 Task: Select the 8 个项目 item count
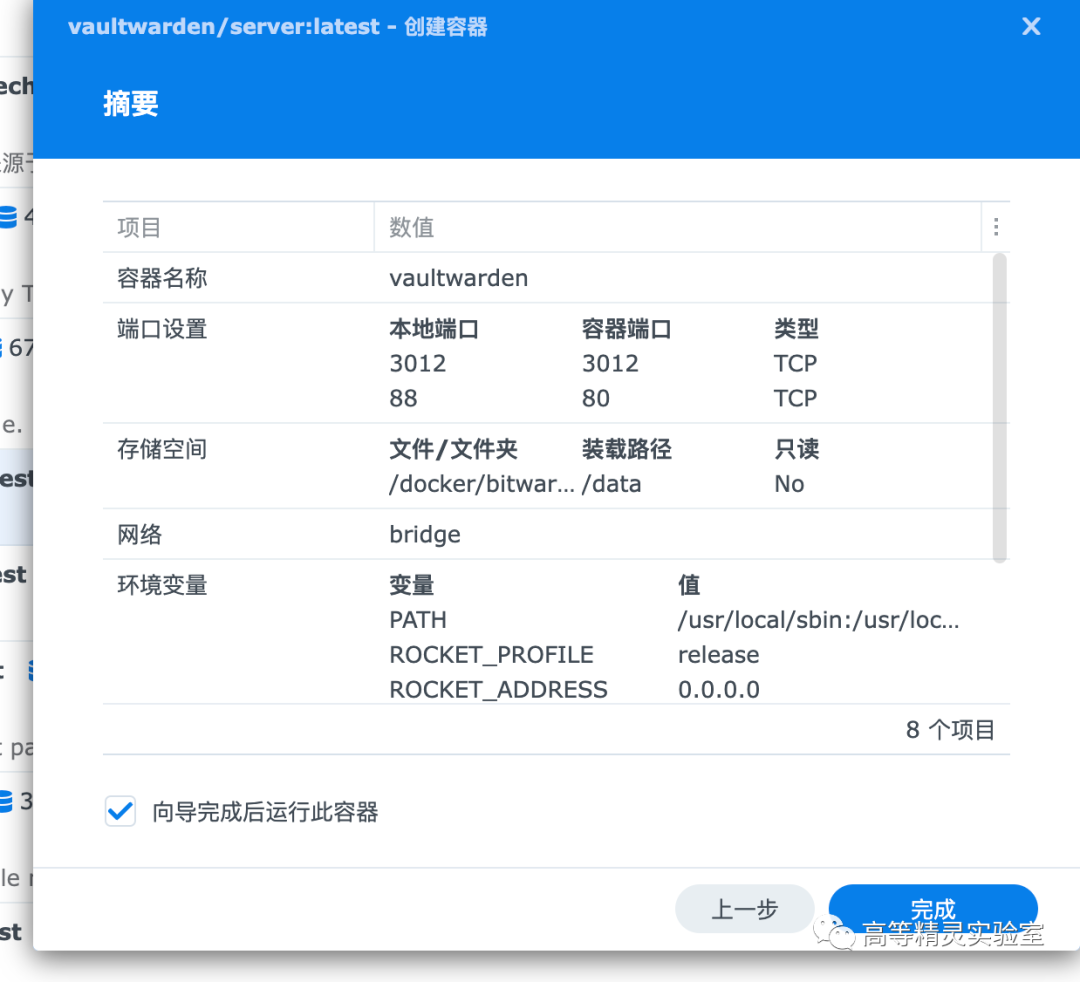[x=950, y=730]
